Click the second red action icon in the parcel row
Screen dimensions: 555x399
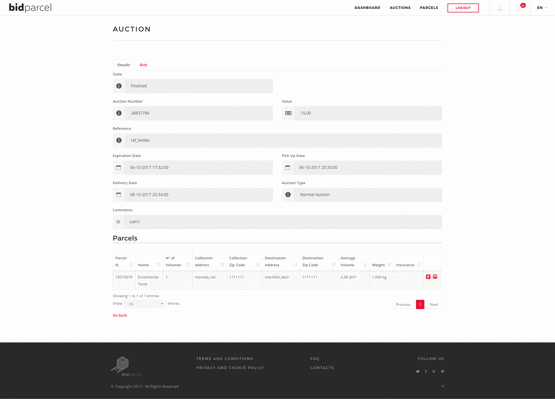(435, 277)
